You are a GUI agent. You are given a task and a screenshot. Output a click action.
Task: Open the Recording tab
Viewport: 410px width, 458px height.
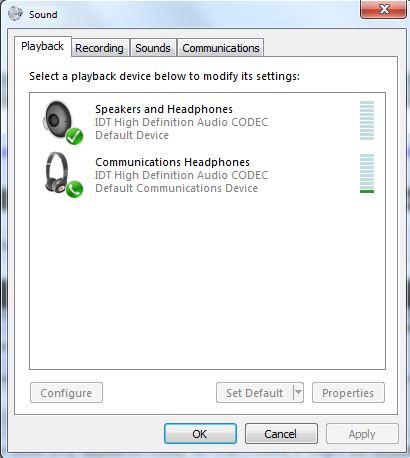point(100,48)
